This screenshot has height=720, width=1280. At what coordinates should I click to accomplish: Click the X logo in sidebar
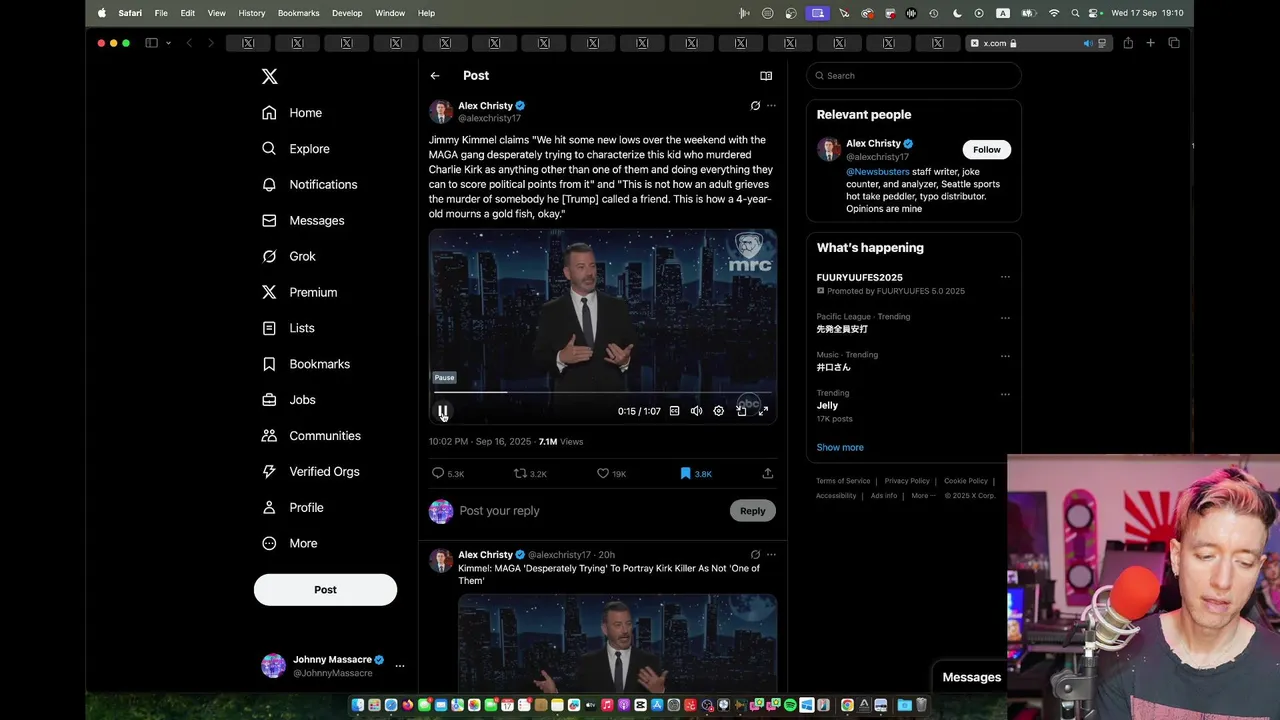point(269,77)
